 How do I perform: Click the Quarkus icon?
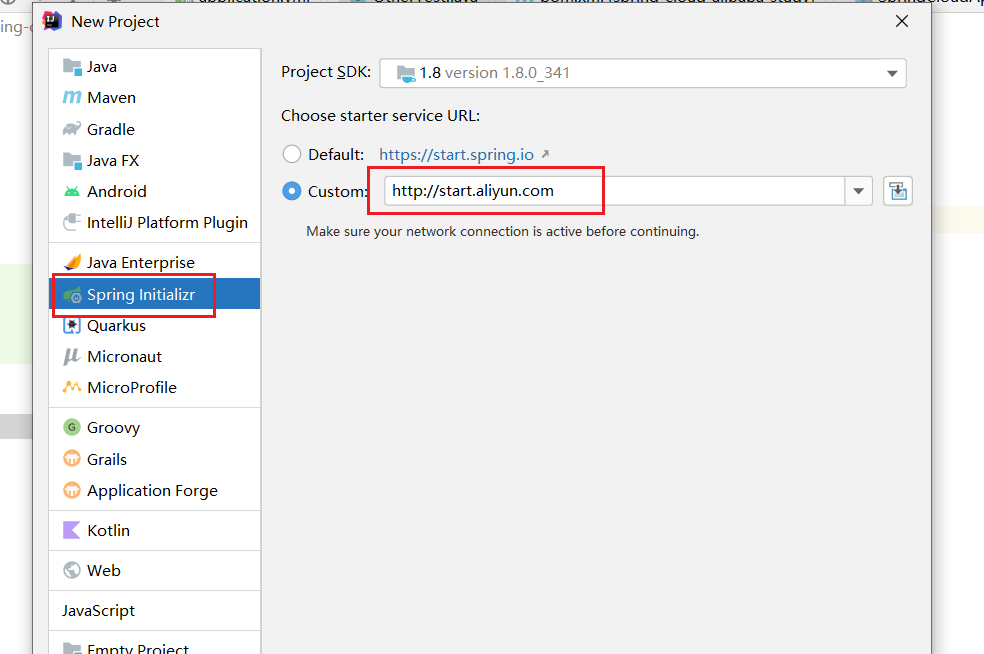point(72,326)
